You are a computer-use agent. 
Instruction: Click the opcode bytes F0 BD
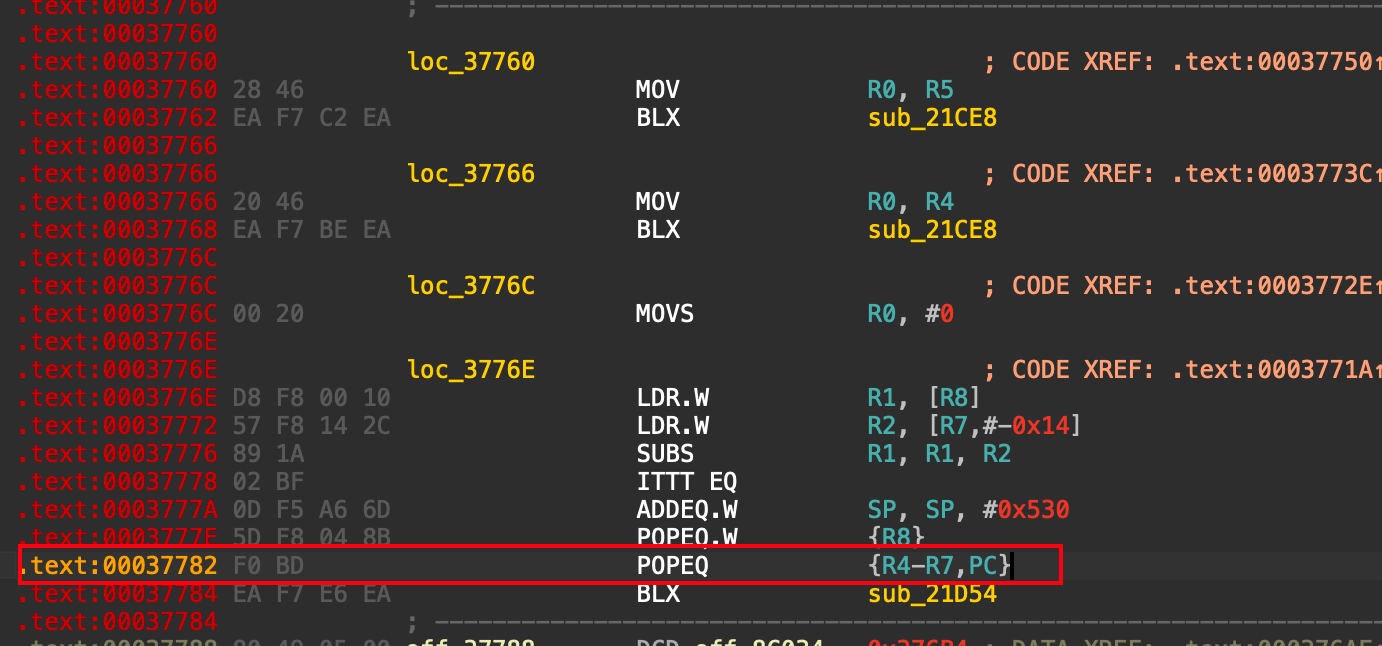(x=268, y=566)
